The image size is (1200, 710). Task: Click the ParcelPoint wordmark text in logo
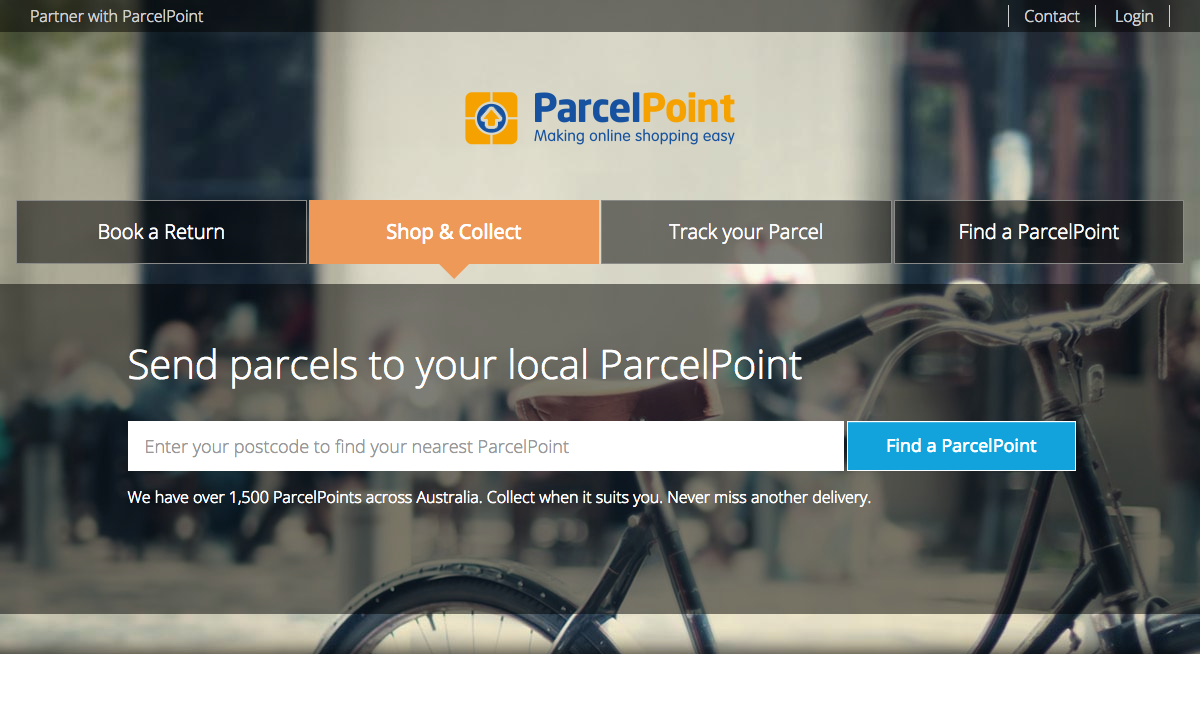click(x=634, y=108)
